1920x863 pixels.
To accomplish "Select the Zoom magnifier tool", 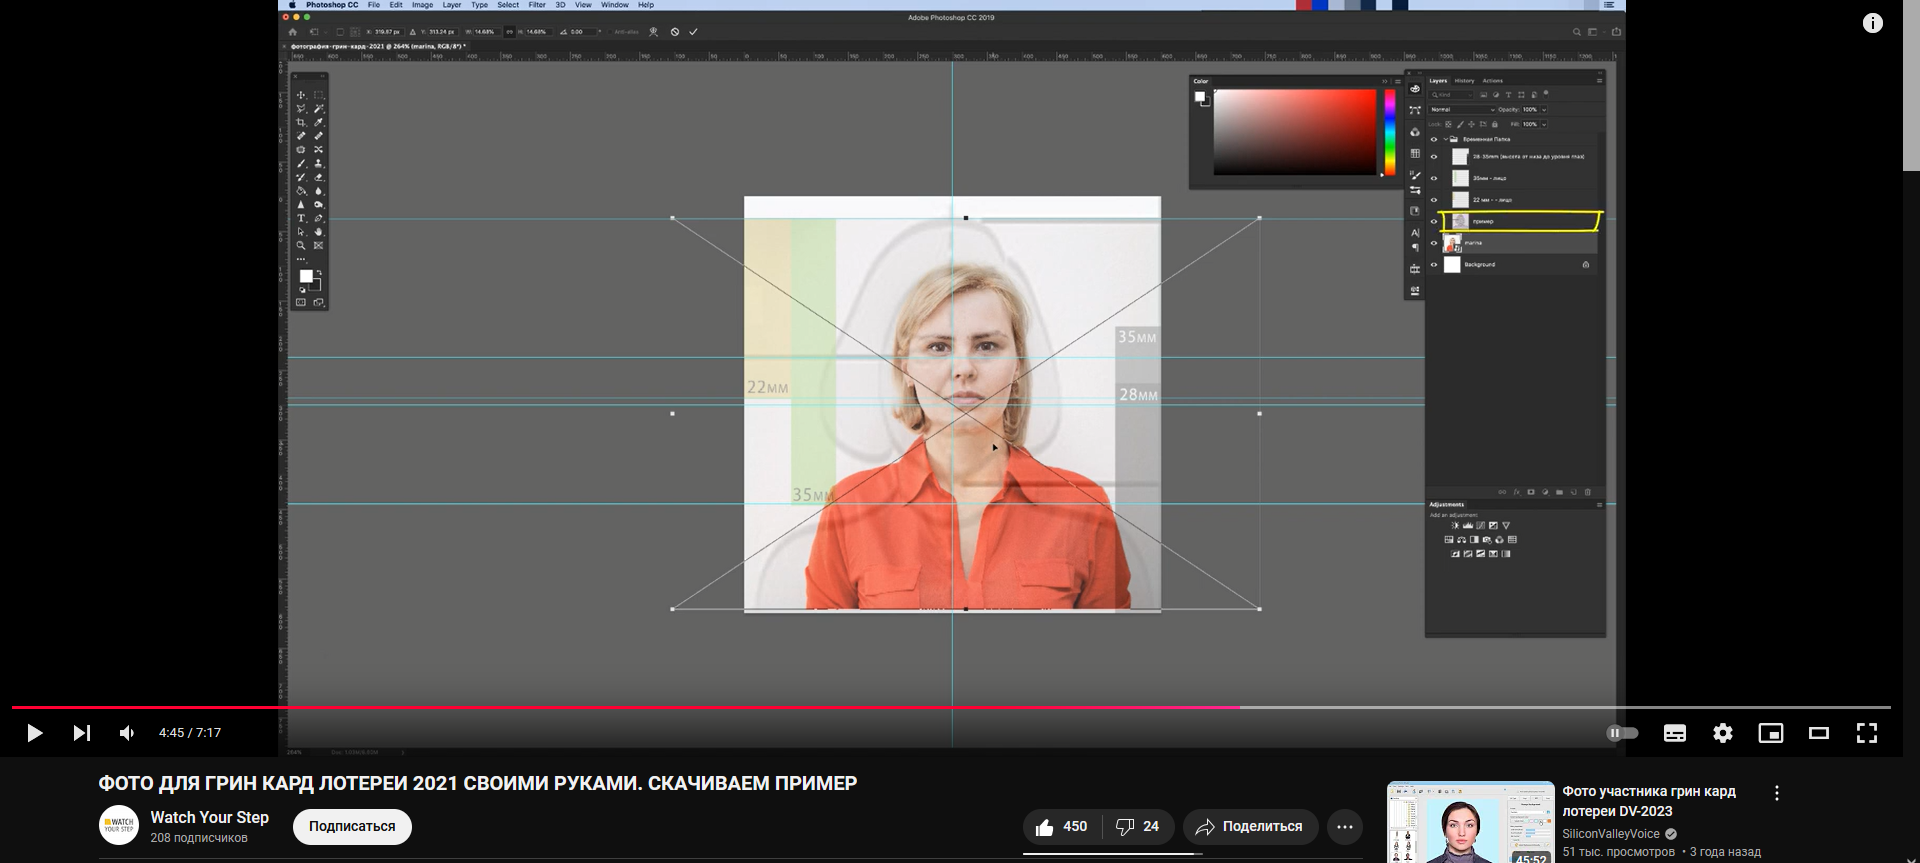I will [301, 245].
